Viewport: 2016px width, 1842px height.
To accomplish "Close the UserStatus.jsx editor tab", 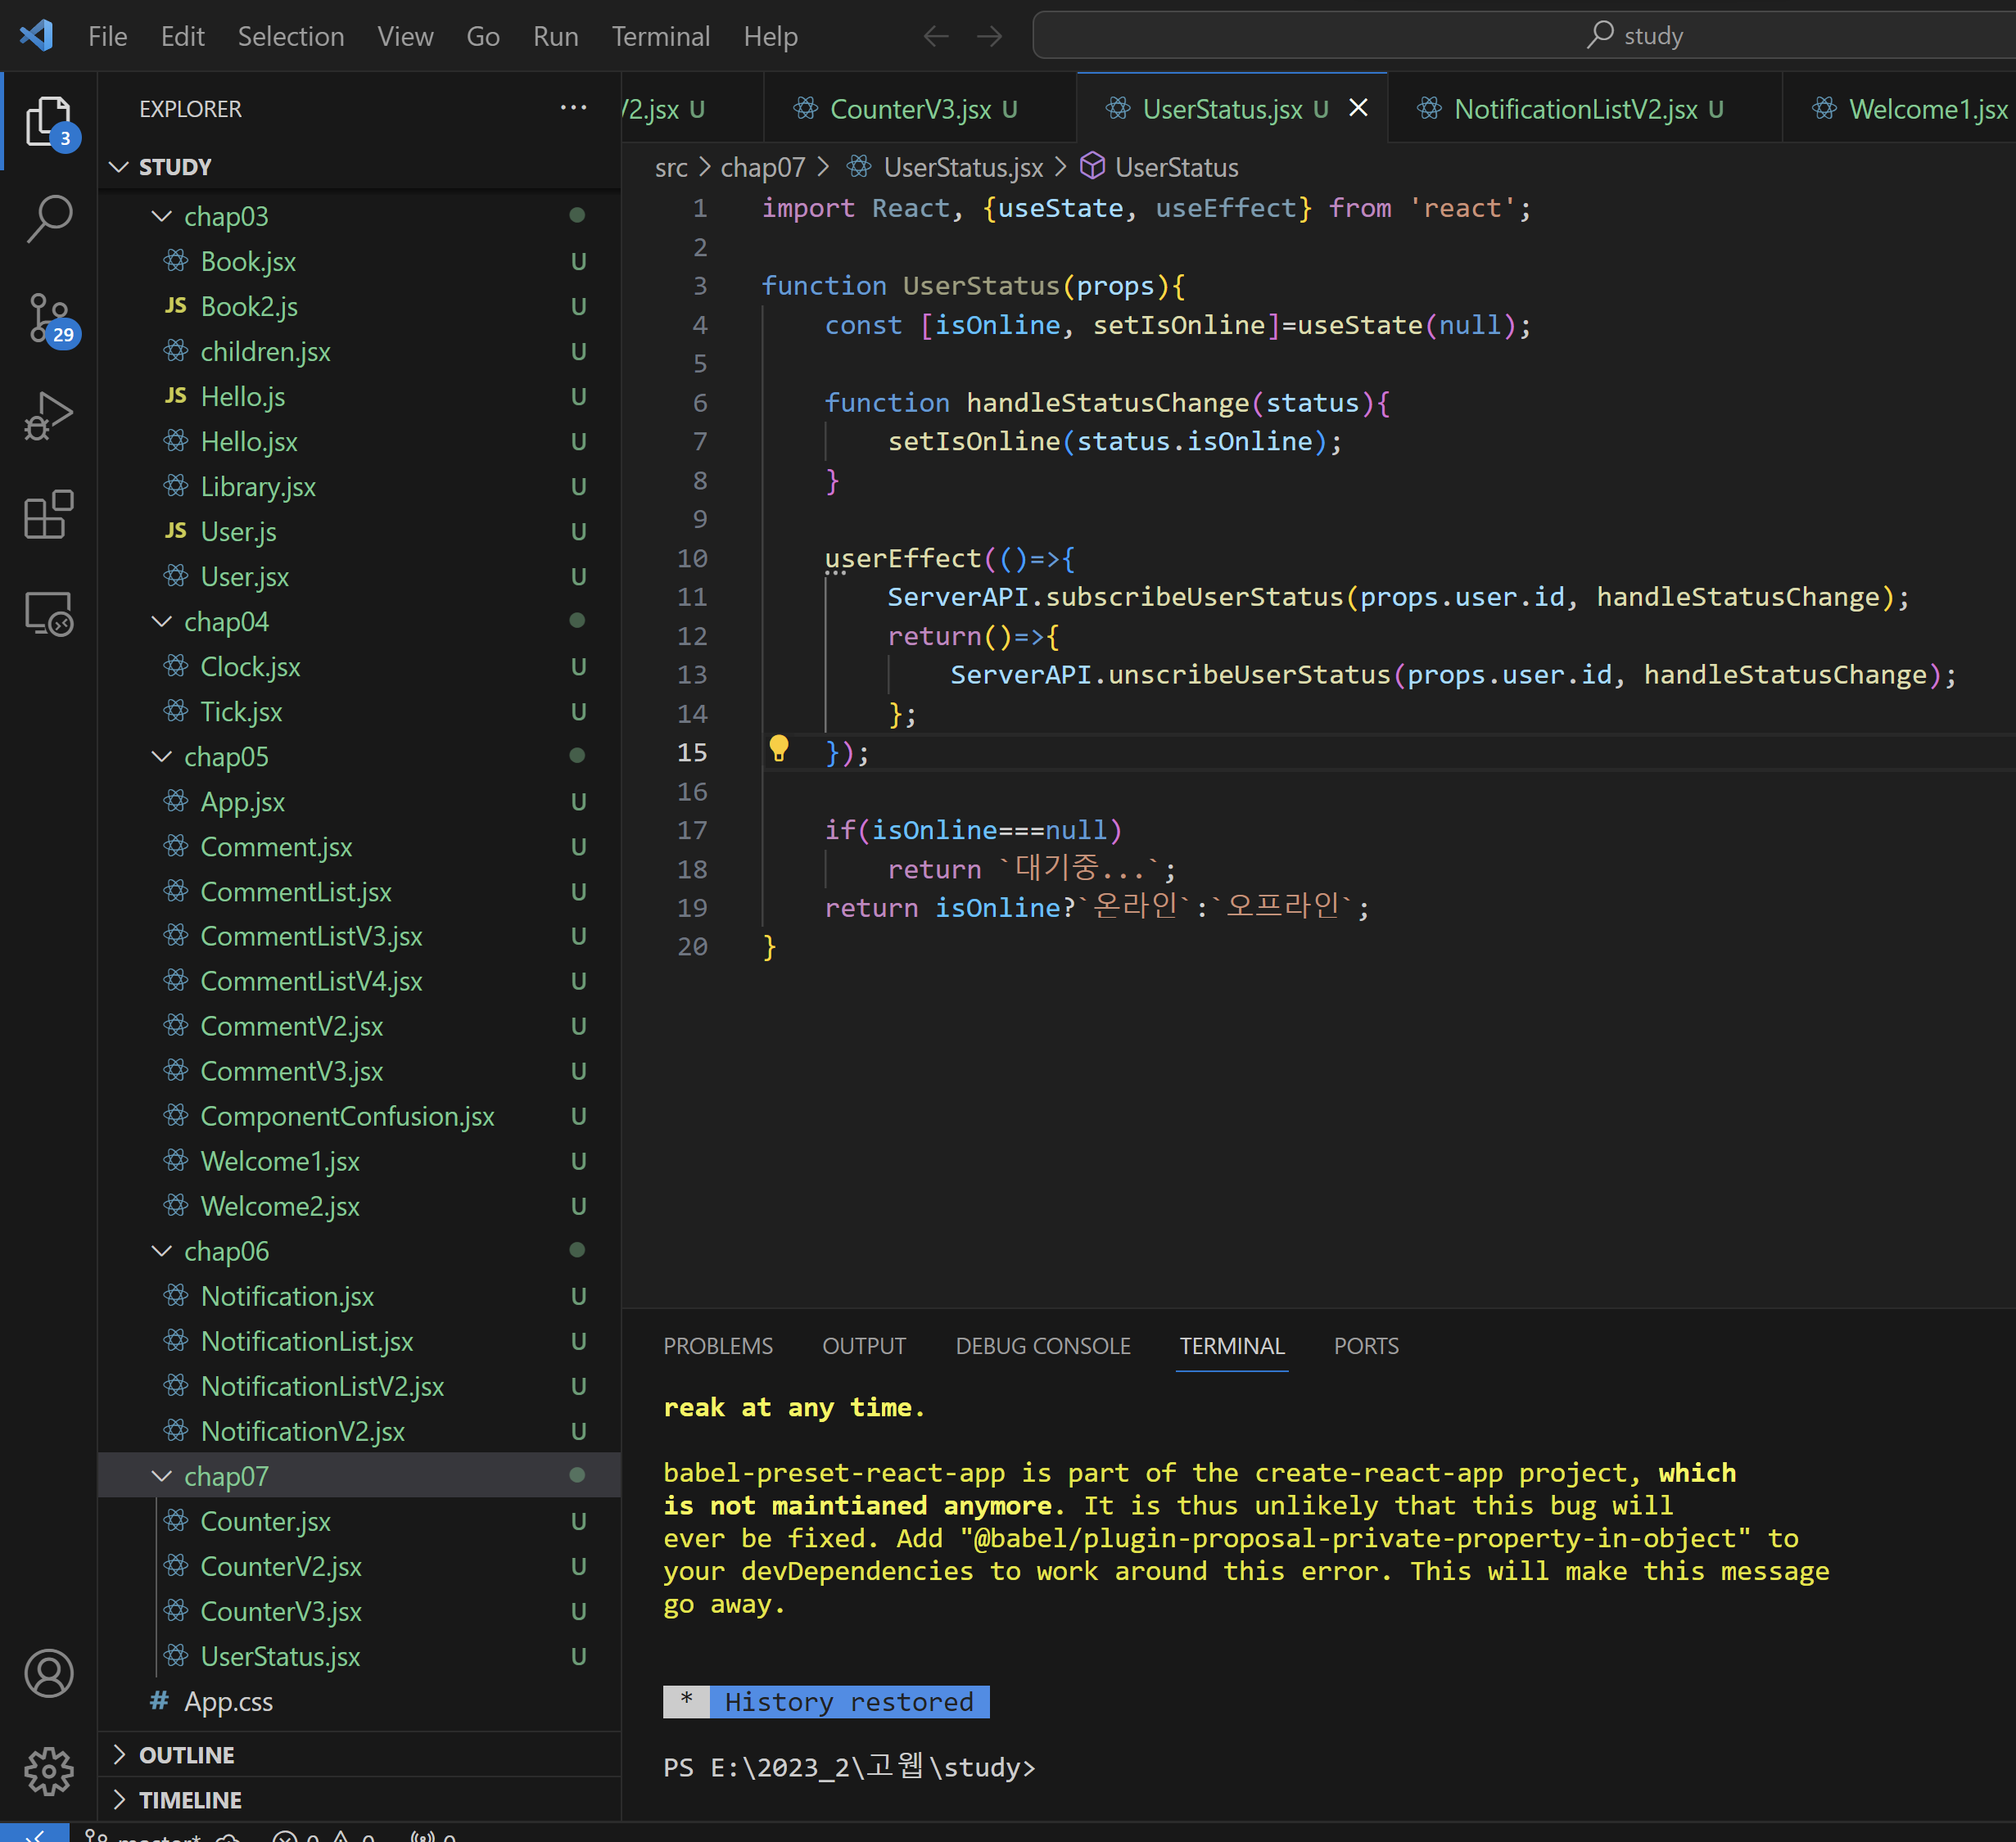I will coord(1359,108).
